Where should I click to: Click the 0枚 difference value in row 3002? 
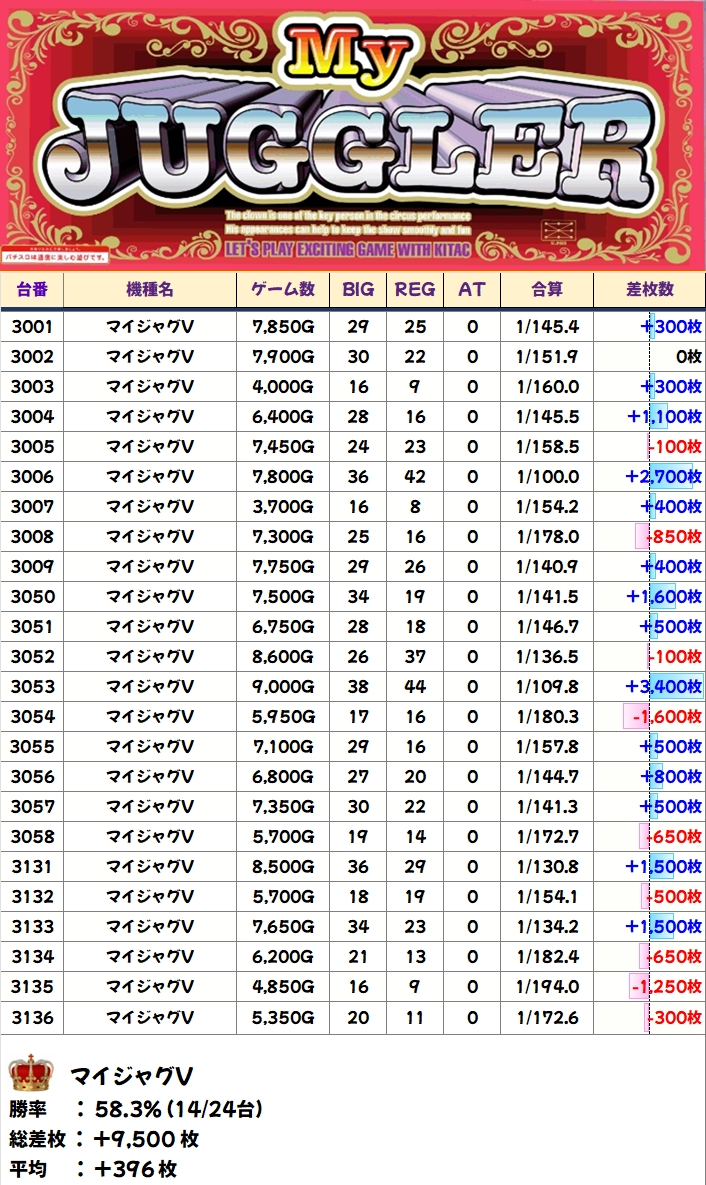pyautogui.click(x=689, y=357)
